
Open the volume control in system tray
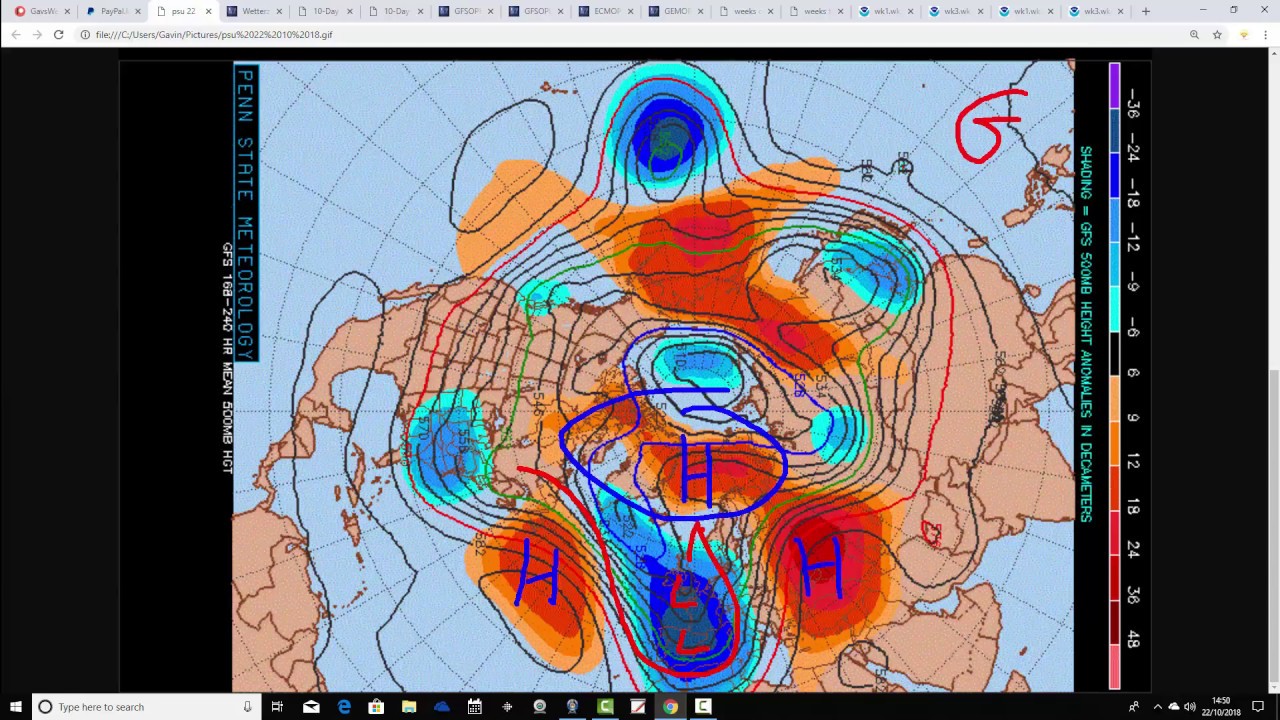[1190, 707]
